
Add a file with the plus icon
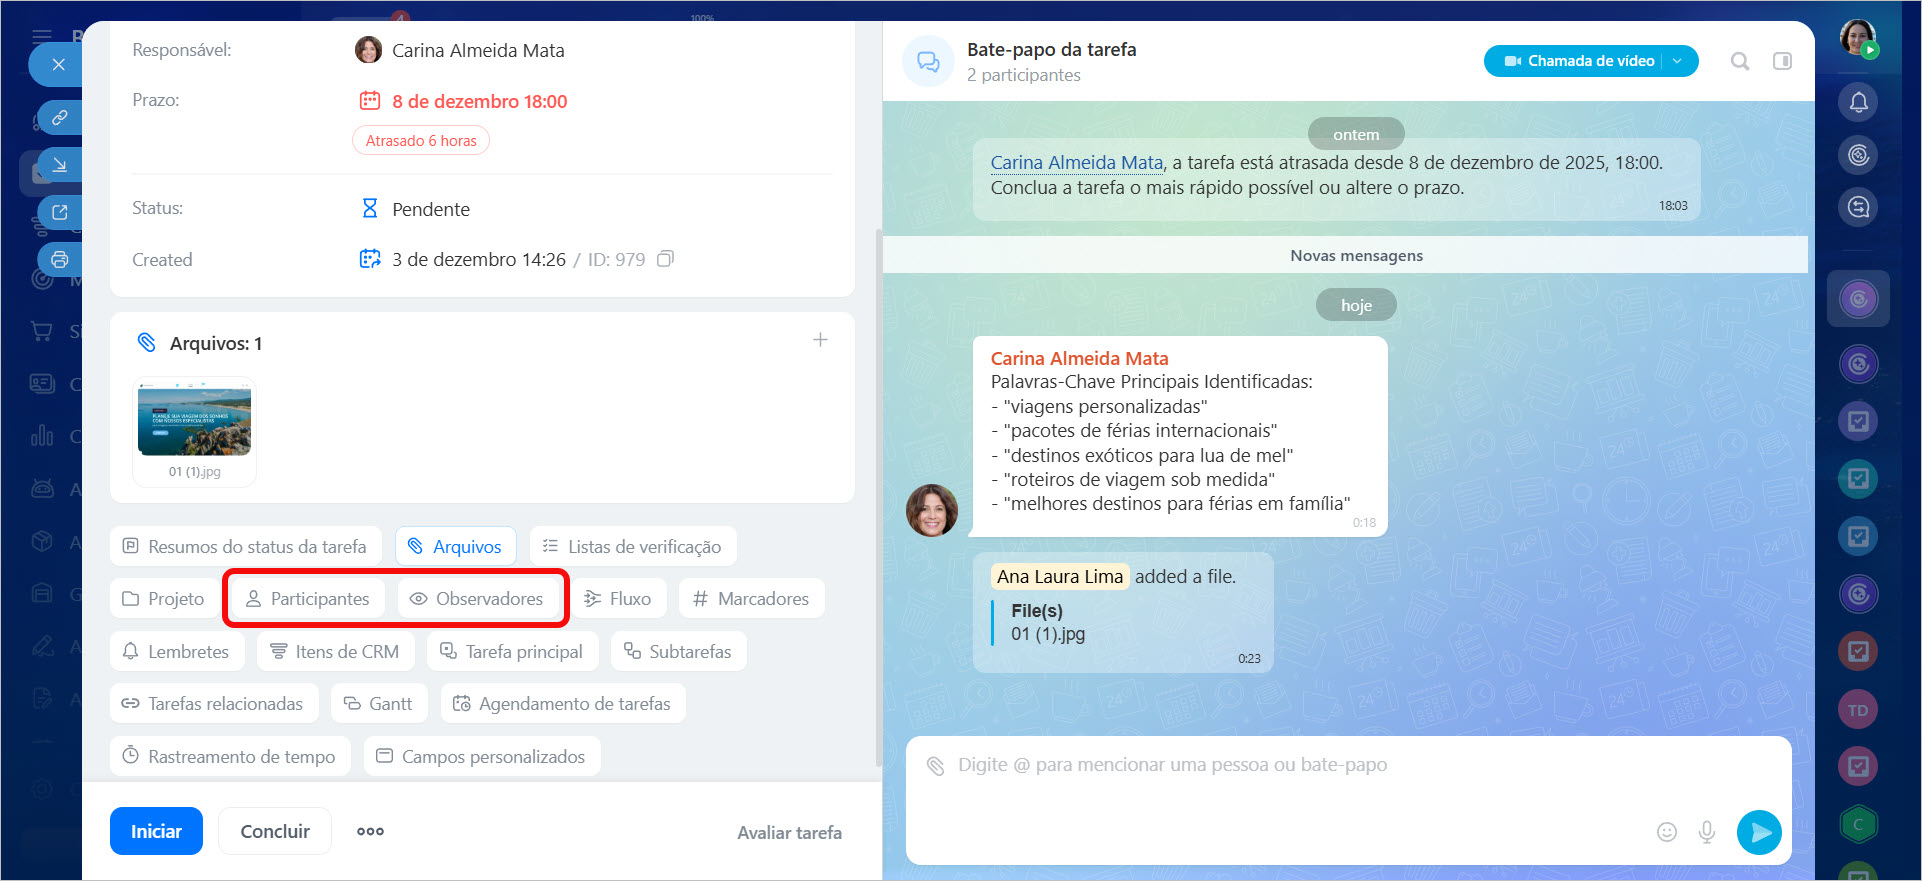tap(820, 340)
